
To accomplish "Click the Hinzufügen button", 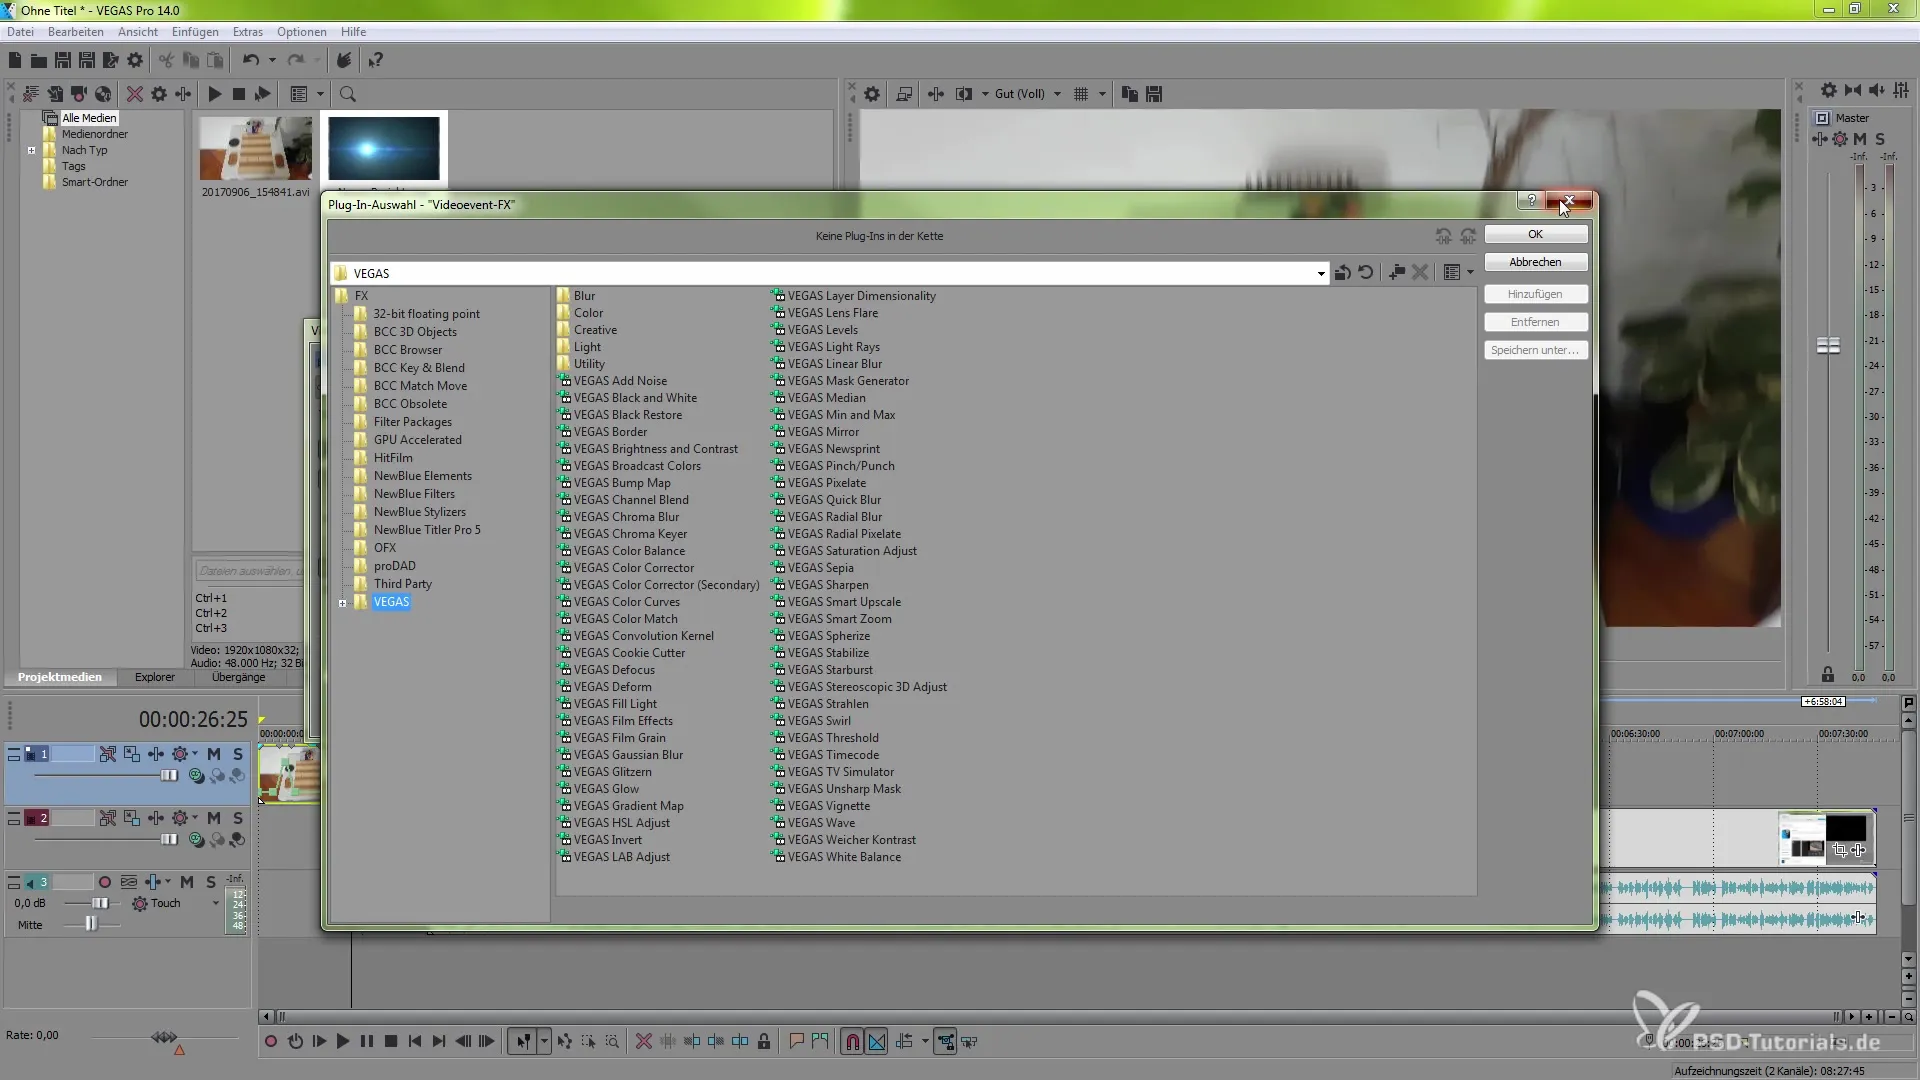I will tap(1536, 294).
